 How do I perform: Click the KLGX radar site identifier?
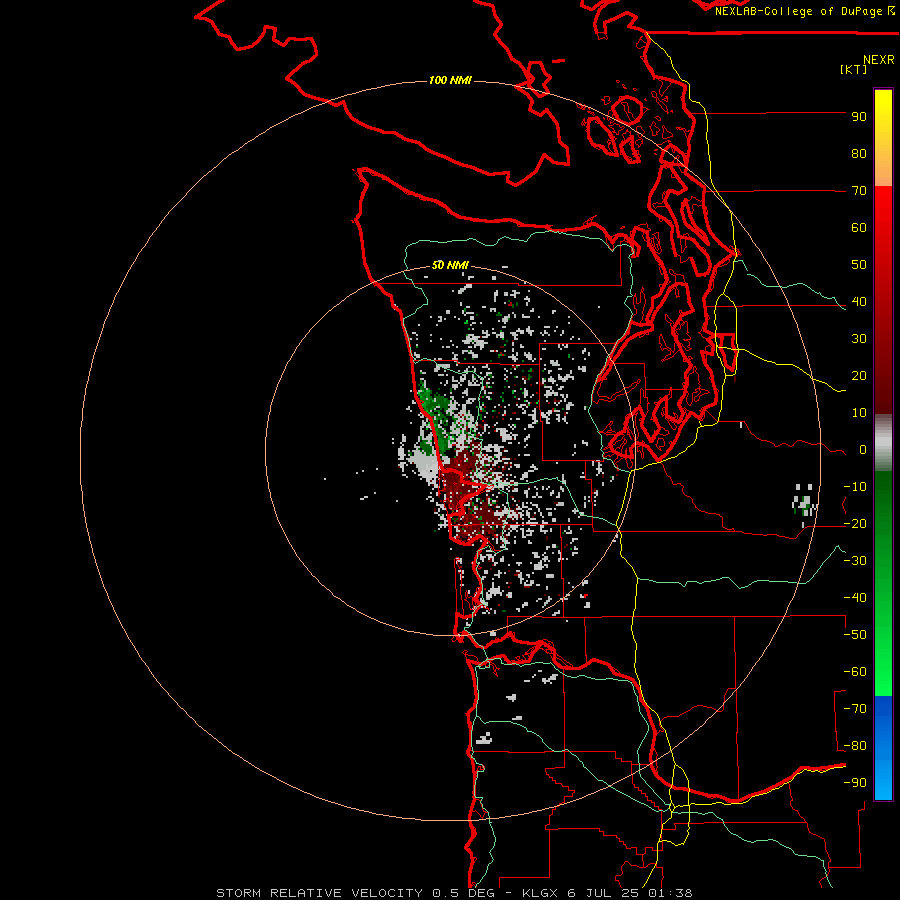540,893
